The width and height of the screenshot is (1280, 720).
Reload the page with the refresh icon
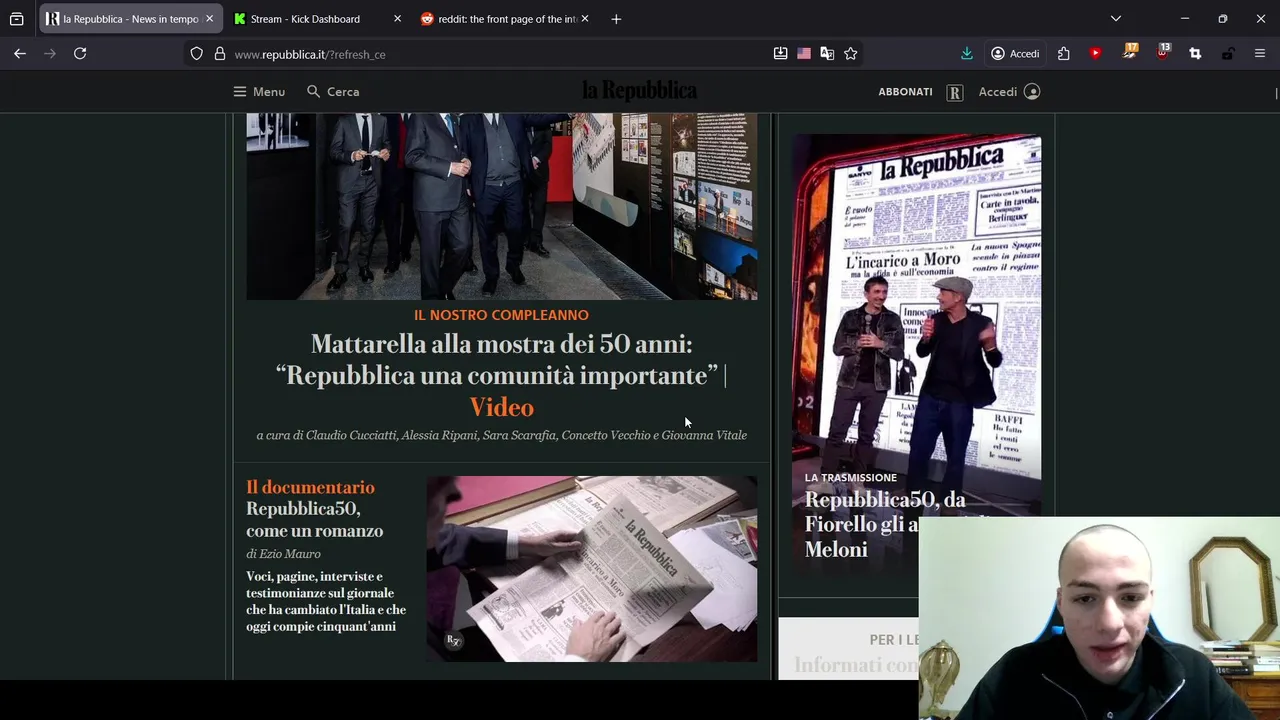coord(80,54)
